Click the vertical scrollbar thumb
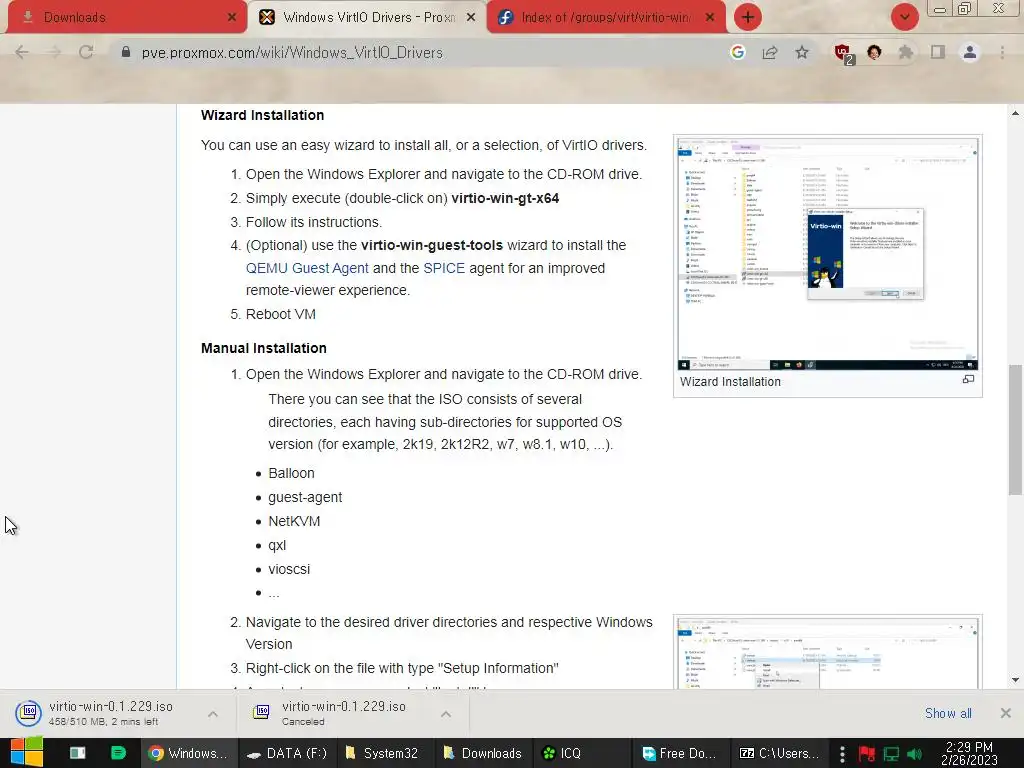This screenshot has width=1024, height=768. [x=1015, y=430]
